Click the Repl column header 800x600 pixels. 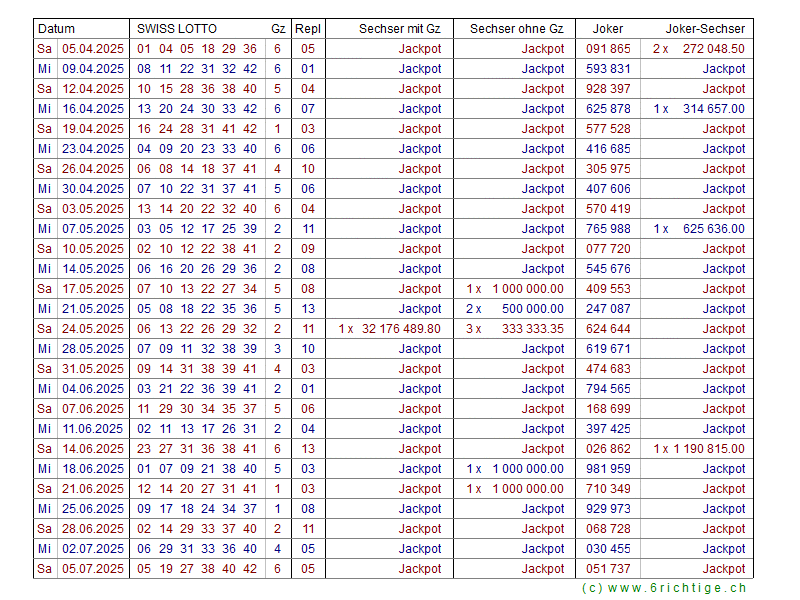coord(308,29)
